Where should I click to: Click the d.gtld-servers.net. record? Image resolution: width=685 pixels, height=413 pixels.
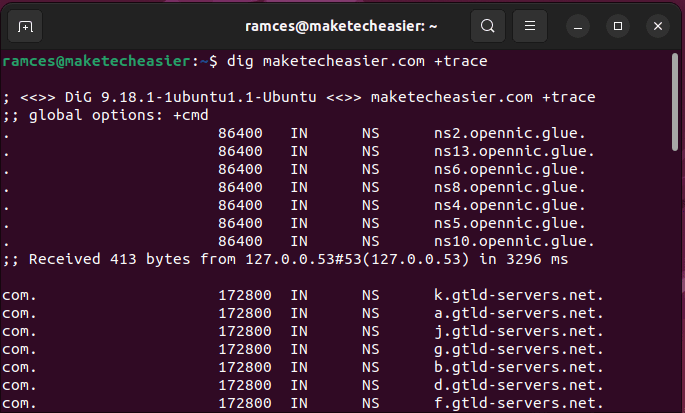pos(518,385)
